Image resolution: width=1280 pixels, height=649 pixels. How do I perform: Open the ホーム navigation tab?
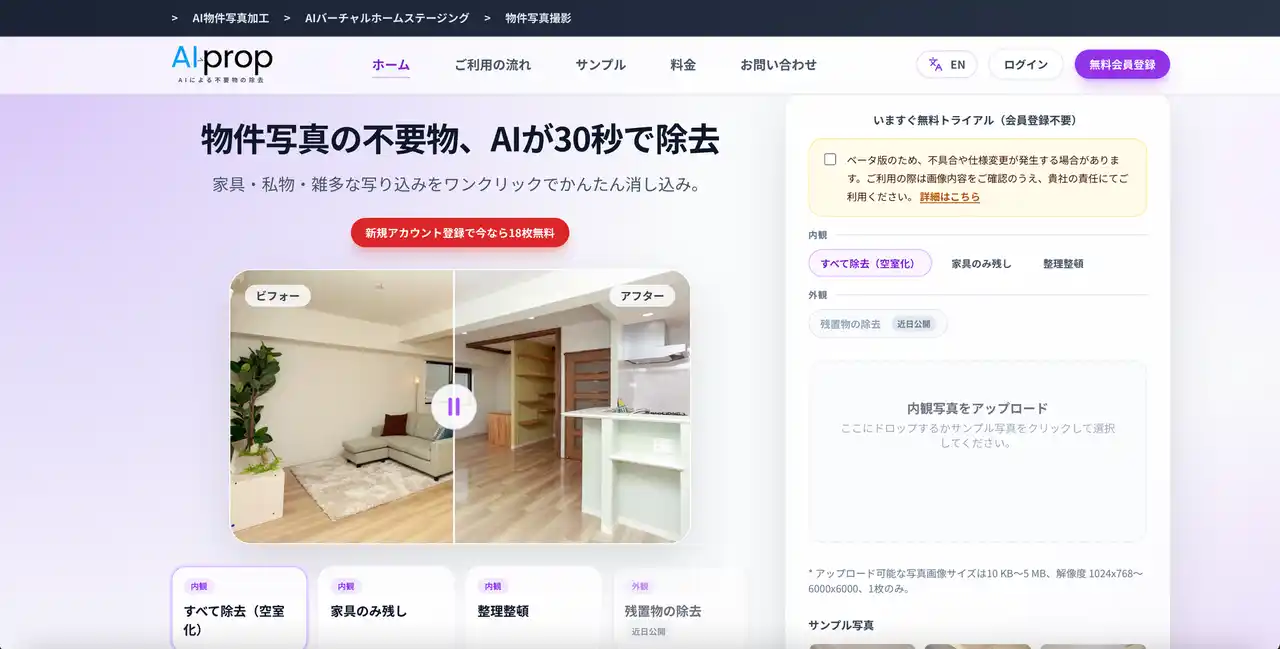point(391,65)
